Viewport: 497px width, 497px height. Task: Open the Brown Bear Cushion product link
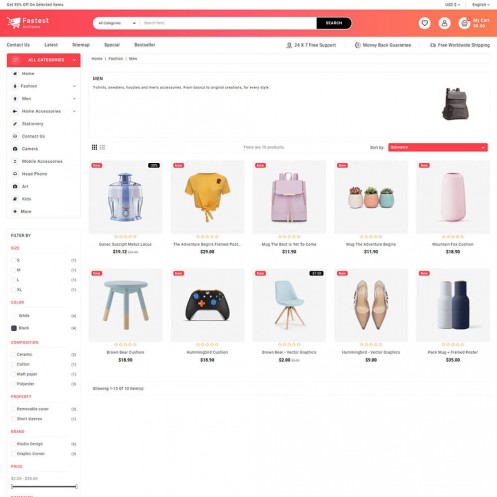pyautogui.click(x=125, y=352)
